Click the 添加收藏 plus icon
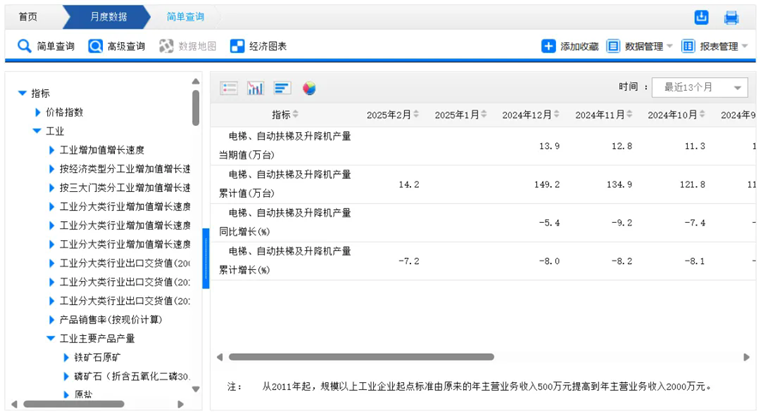 click(x=548, y=46)
